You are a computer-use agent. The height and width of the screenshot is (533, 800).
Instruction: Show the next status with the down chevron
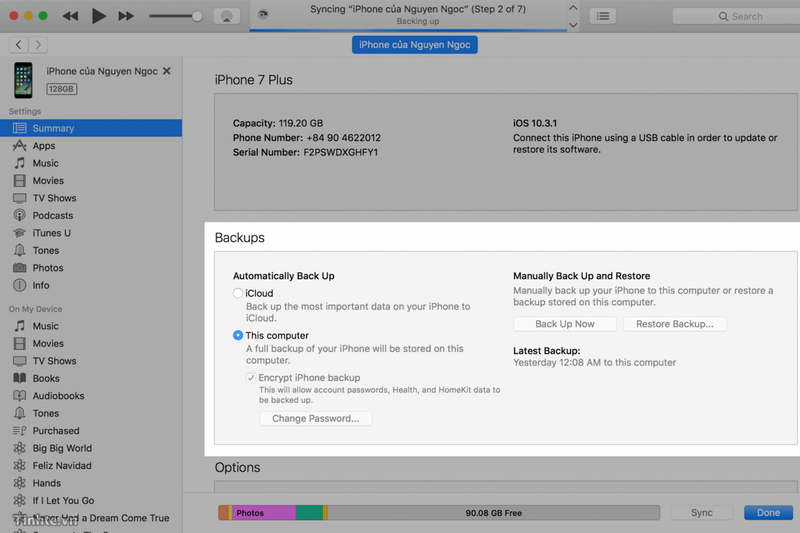pyautogui.click(x=573, y=24)
